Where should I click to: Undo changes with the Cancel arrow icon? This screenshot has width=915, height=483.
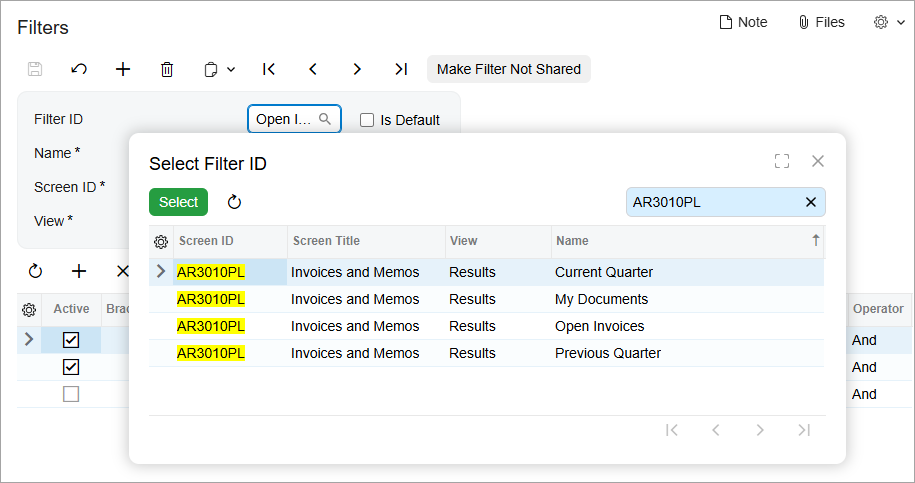[79, 69]
